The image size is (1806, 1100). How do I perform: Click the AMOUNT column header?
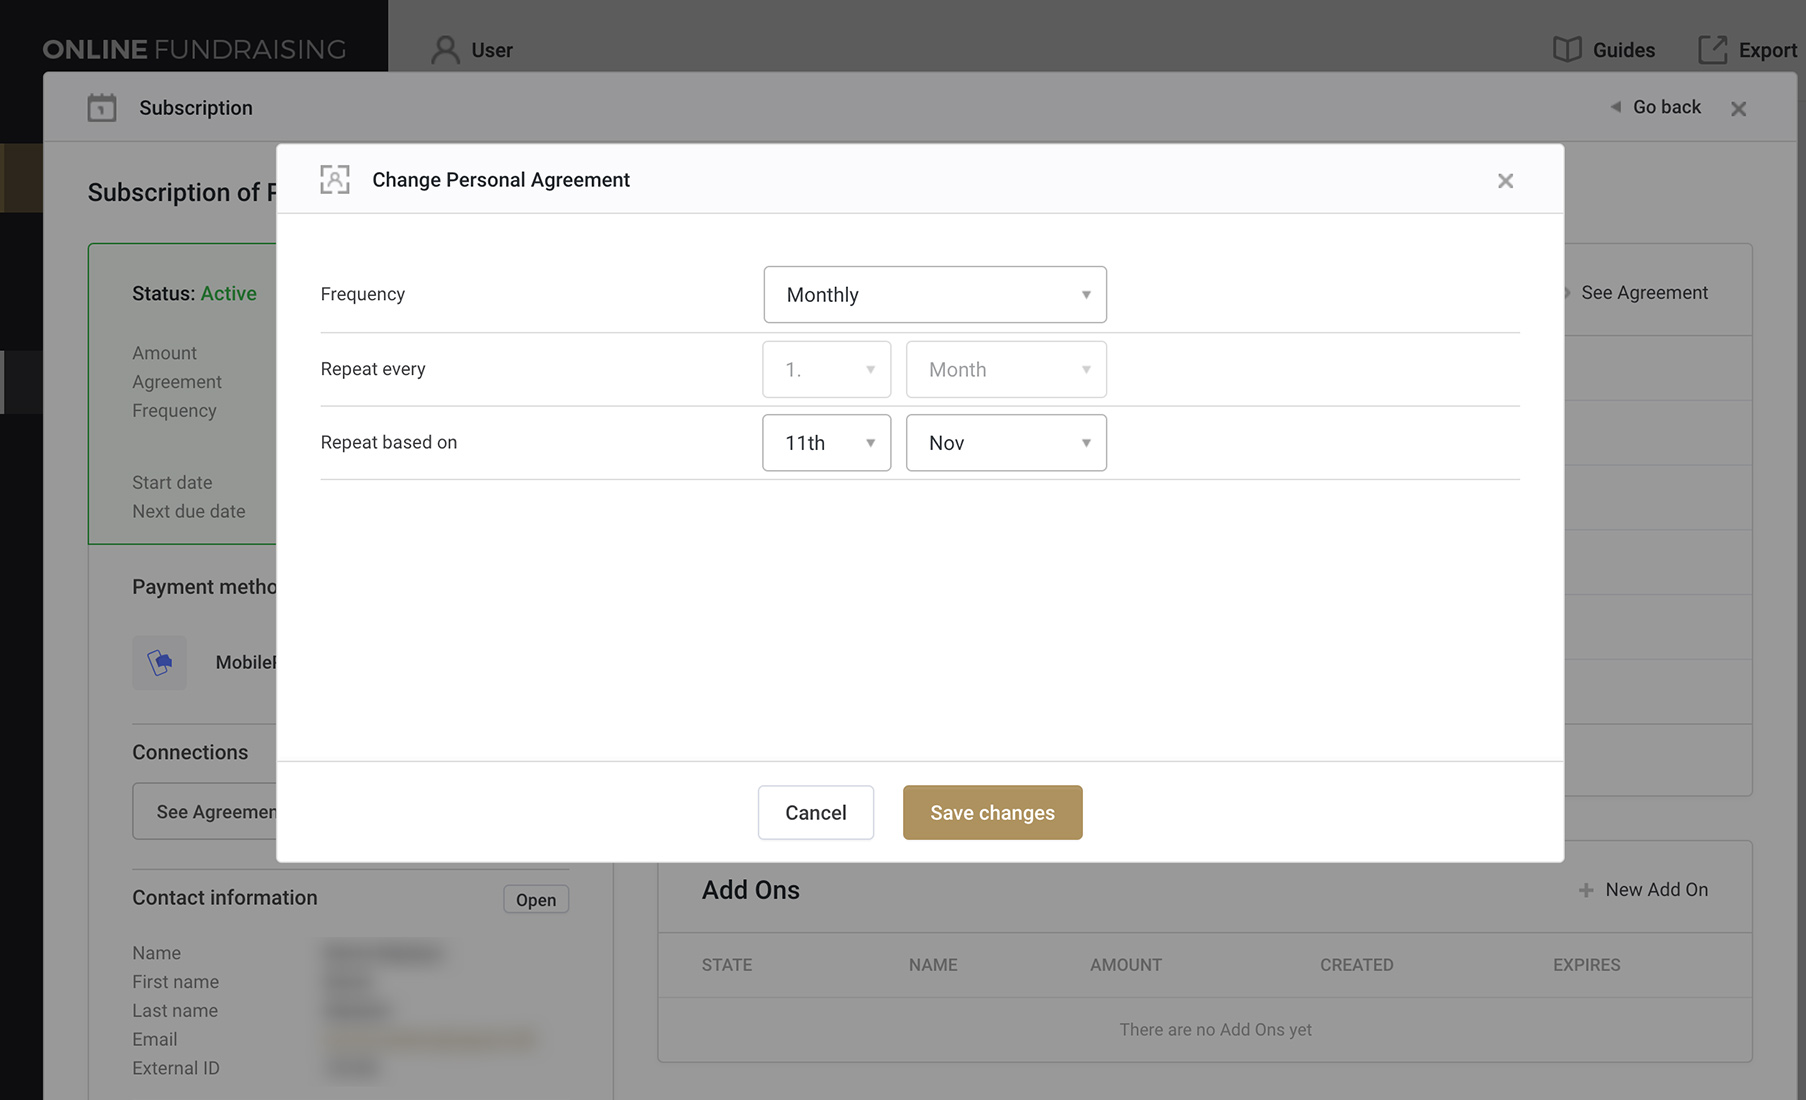pos(1126,965)
